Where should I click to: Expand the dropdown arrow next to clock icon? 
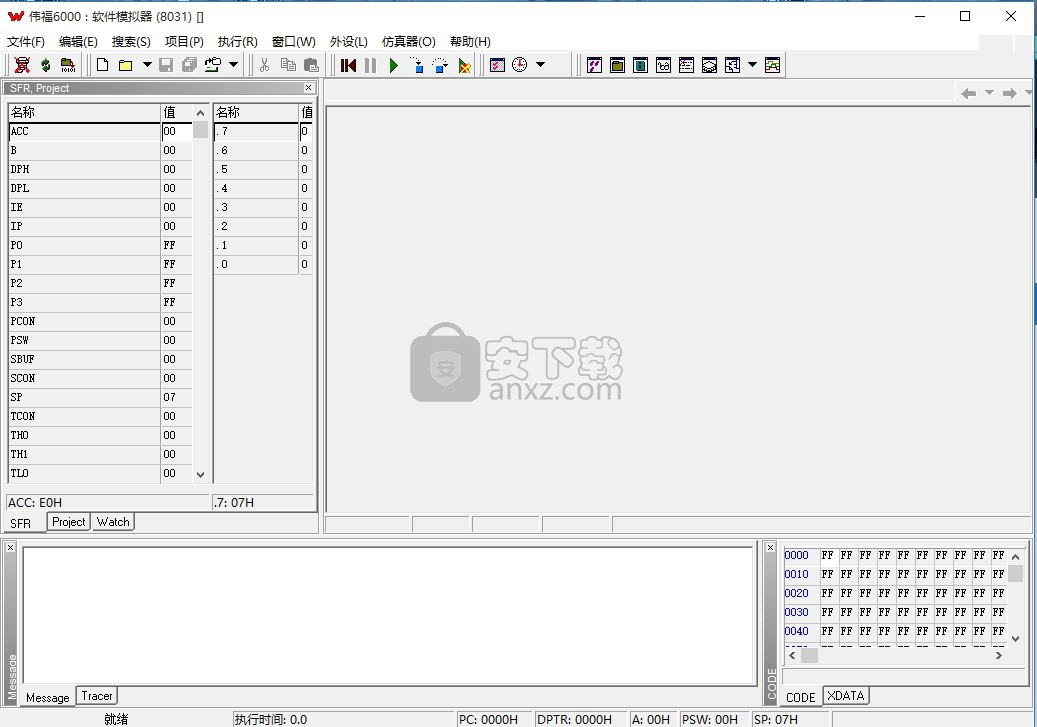[x=540, y=65]
